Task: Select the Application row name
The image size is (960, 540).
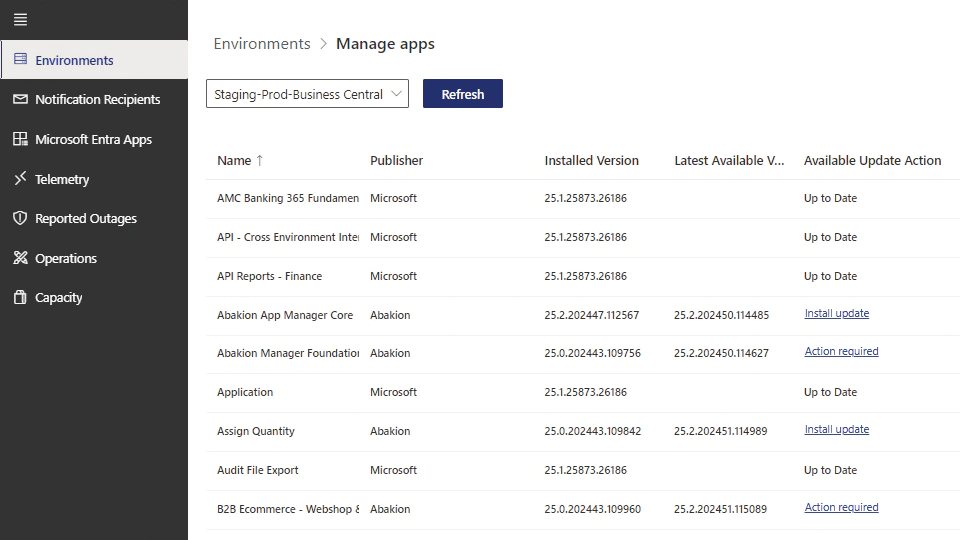Action: [245, 392]
